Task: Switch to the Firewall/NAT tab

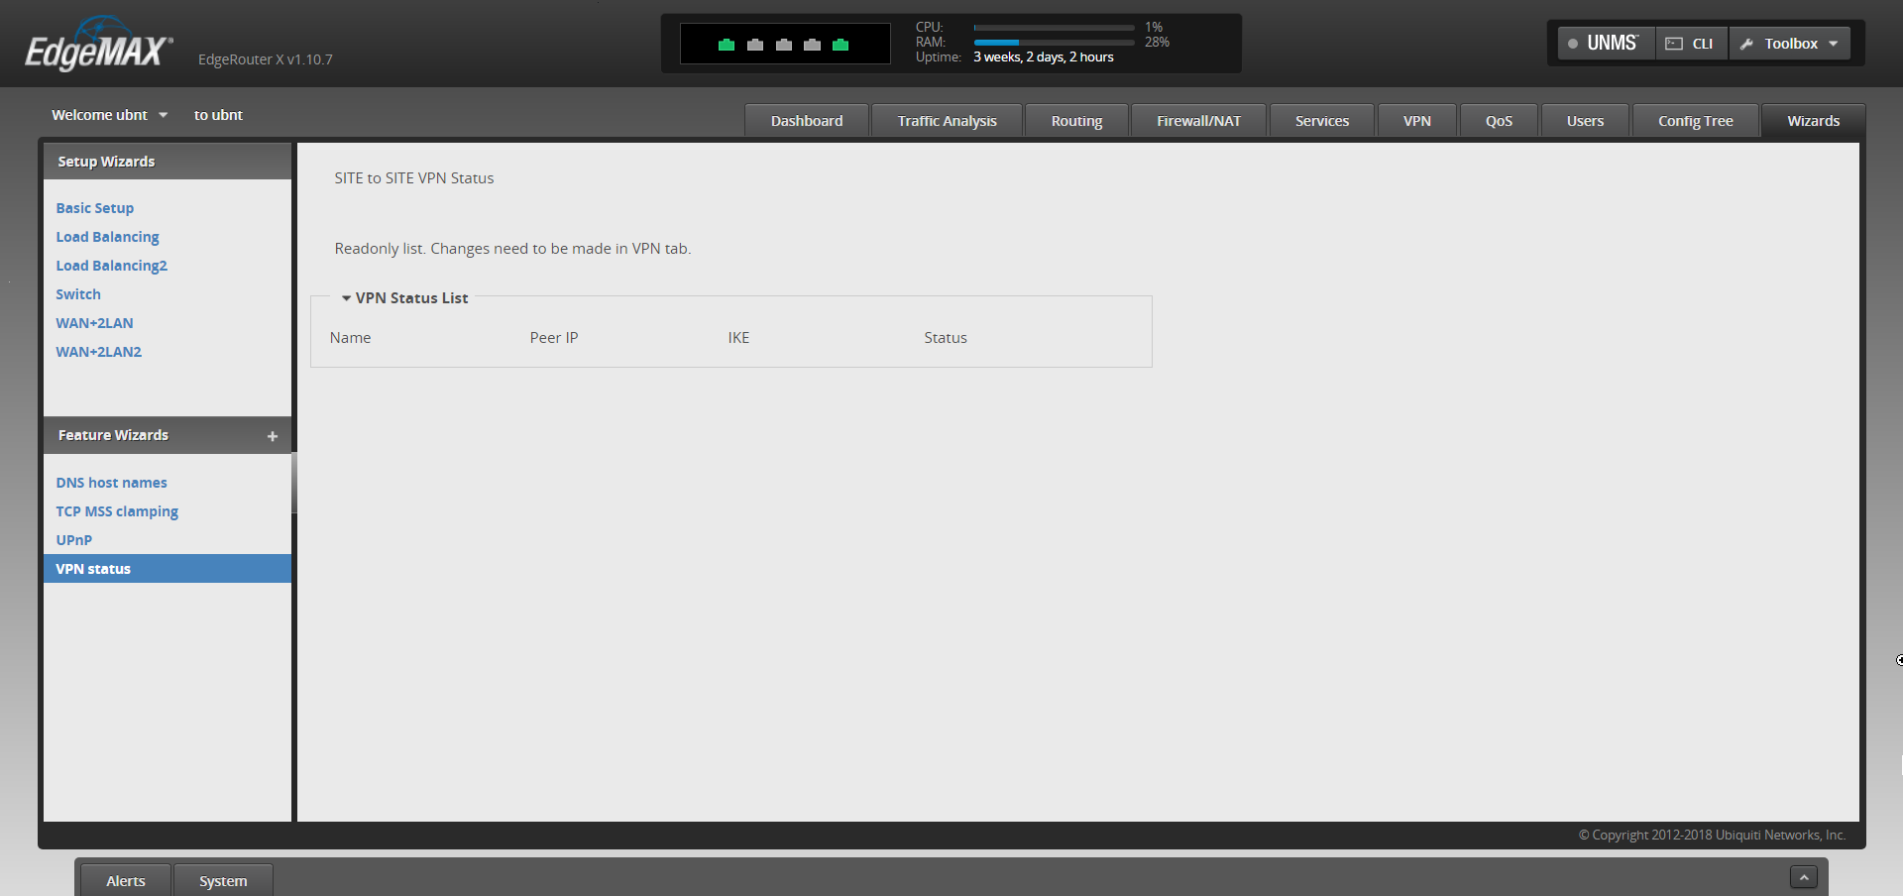Action: pyautogui.click(x=1198, y=121)
